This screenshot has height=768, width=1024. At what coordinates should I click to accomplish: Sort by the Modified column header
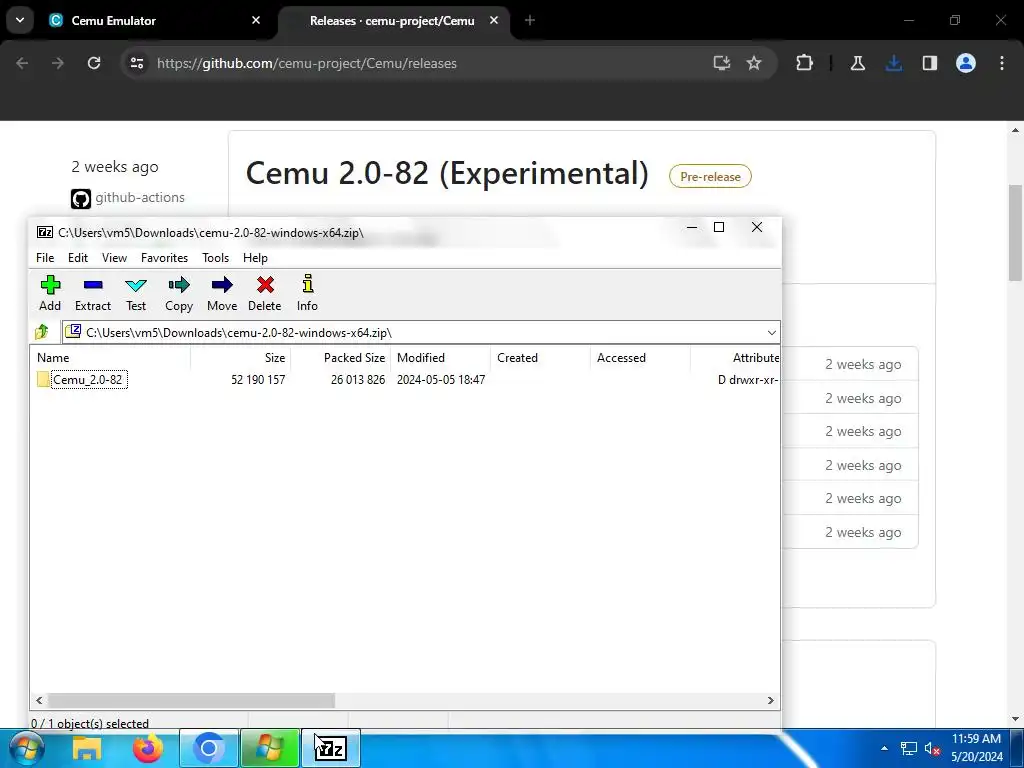440,358
